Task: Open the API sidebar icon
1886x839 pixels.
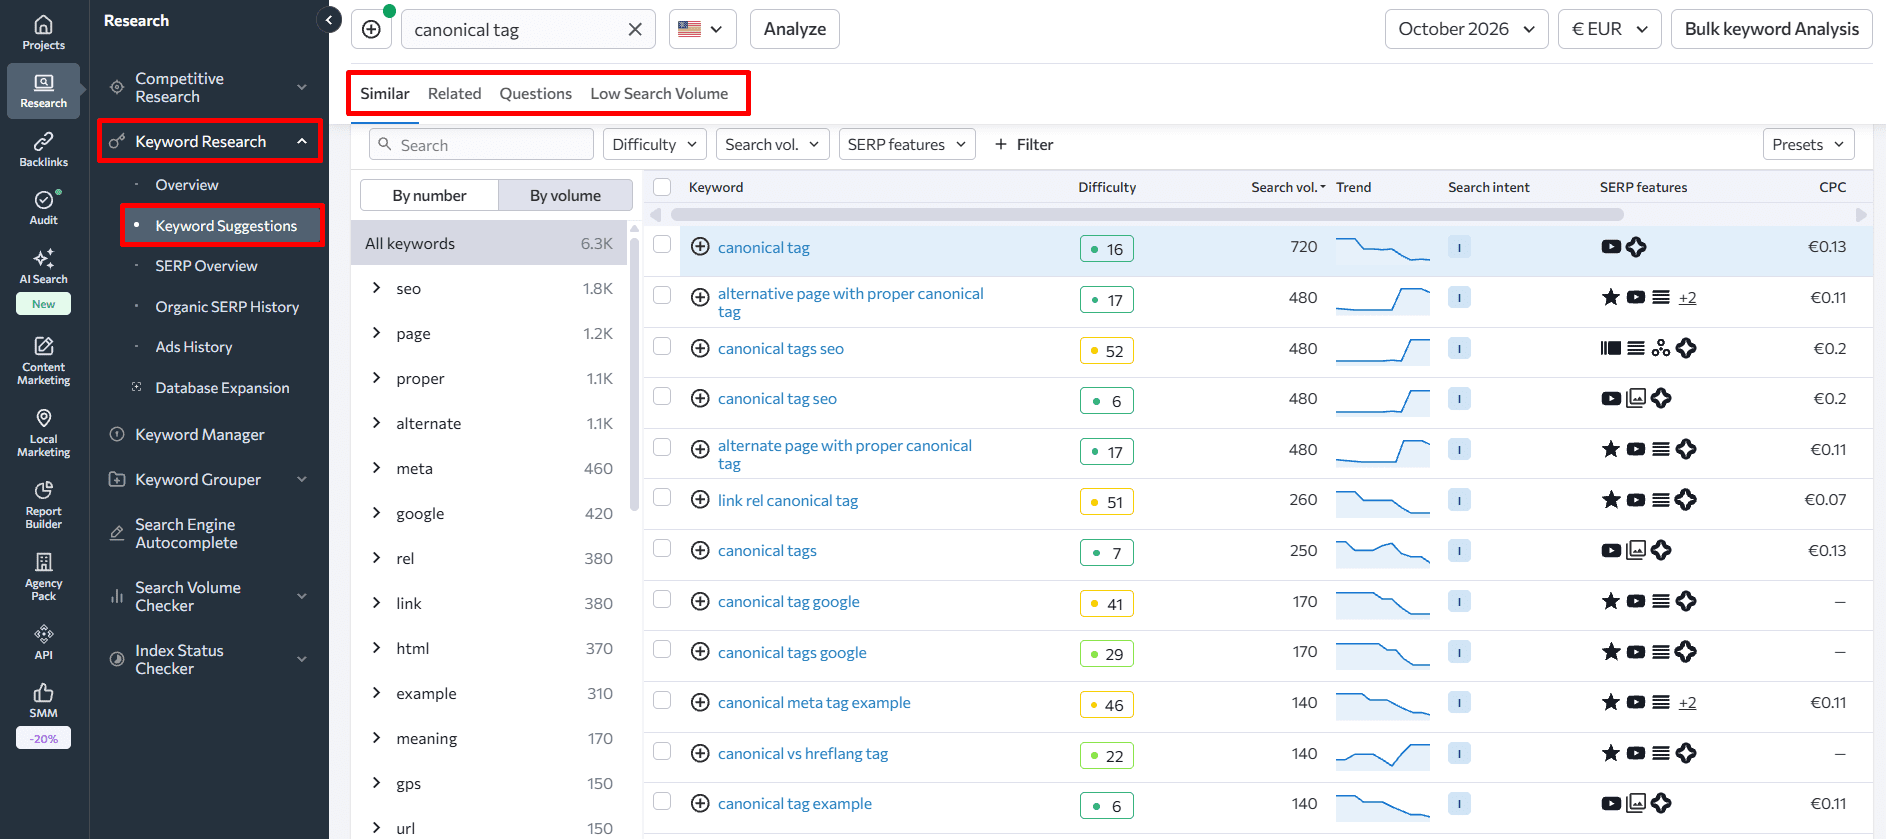Action: pos(43,642)
